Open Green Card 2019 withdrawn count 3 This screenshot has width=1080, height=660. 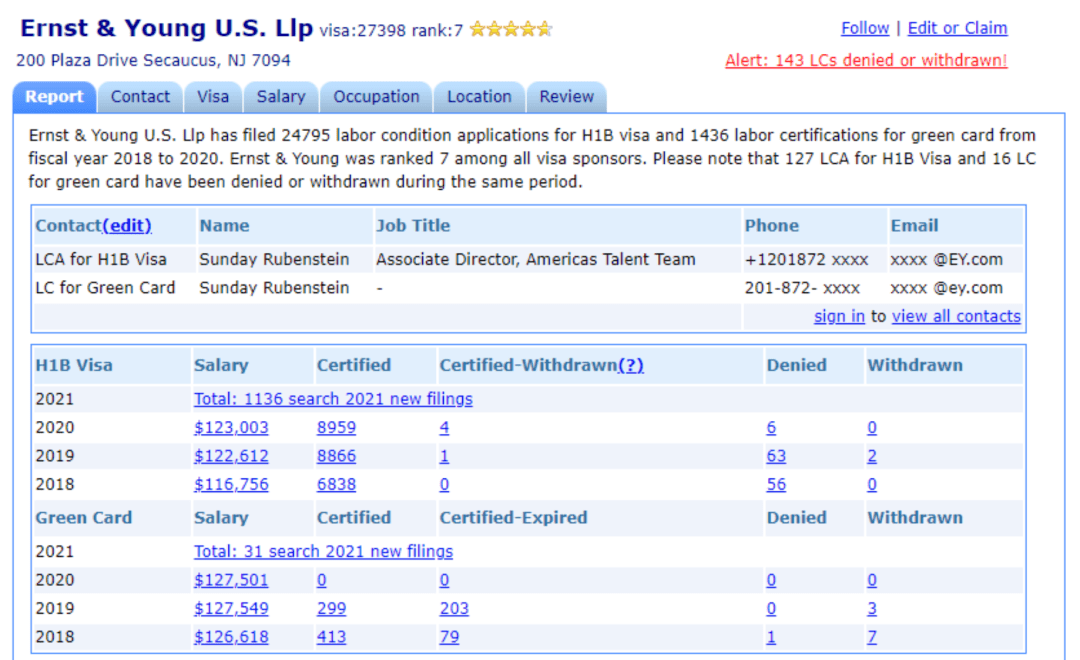[x=872, y=609]
